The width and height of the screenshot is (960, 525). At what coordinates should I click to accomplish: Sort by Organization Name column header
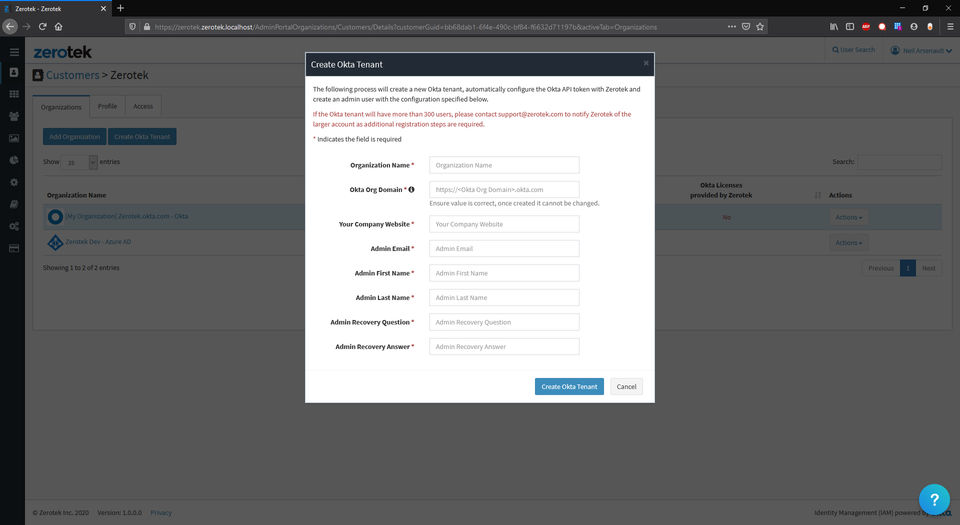(x=77, y=195)
